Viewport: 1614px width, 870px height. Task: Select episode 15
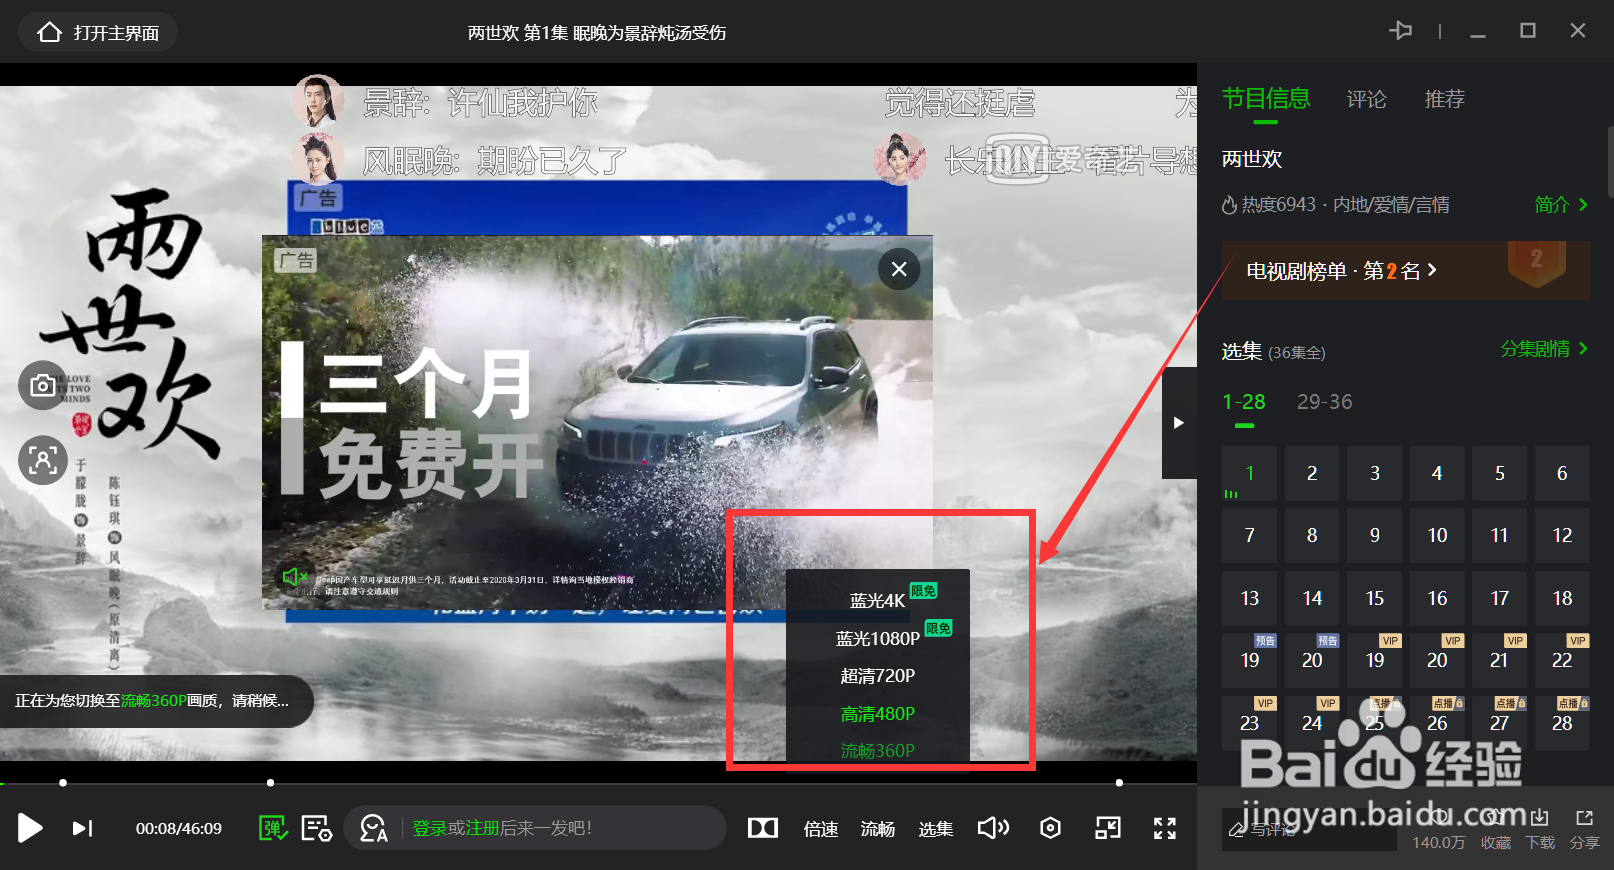tap(1375, 598)
